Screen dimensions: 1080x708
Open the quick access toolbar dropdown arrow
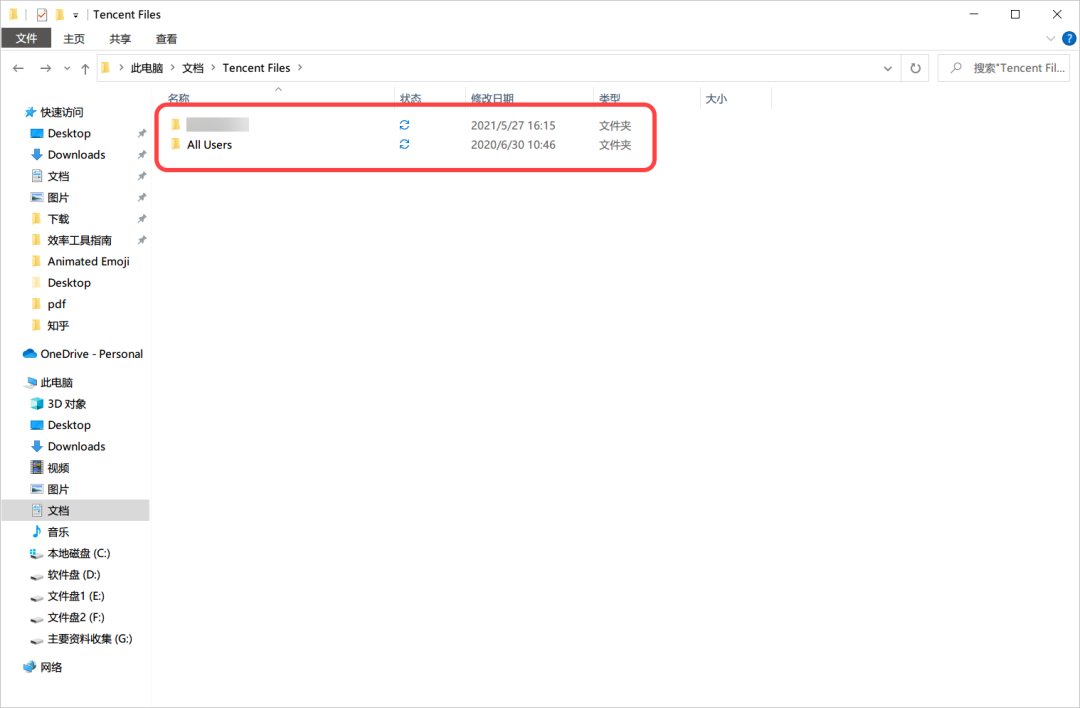pyautogui.click(x=76, y=15)
